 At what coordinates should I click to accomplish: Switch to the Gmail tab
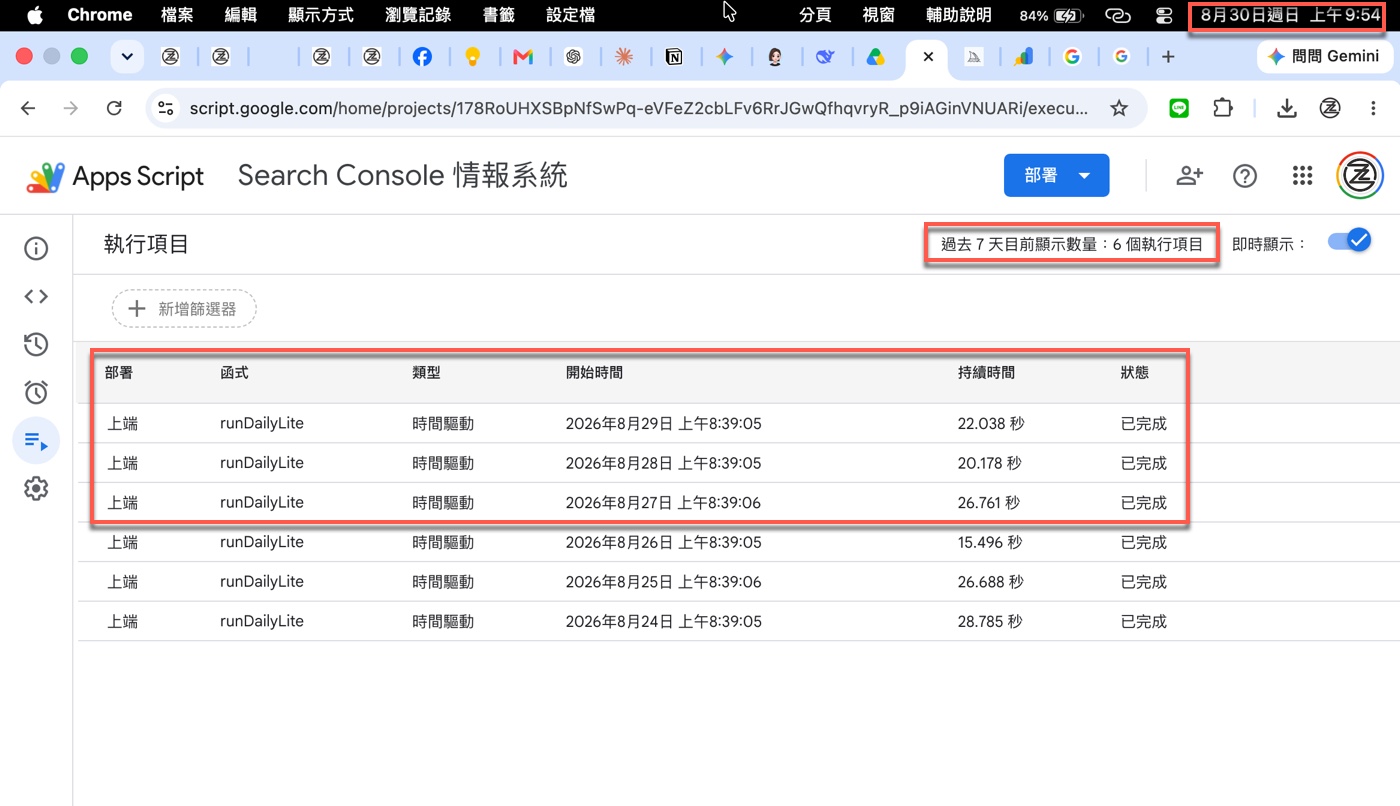[523, 57]
